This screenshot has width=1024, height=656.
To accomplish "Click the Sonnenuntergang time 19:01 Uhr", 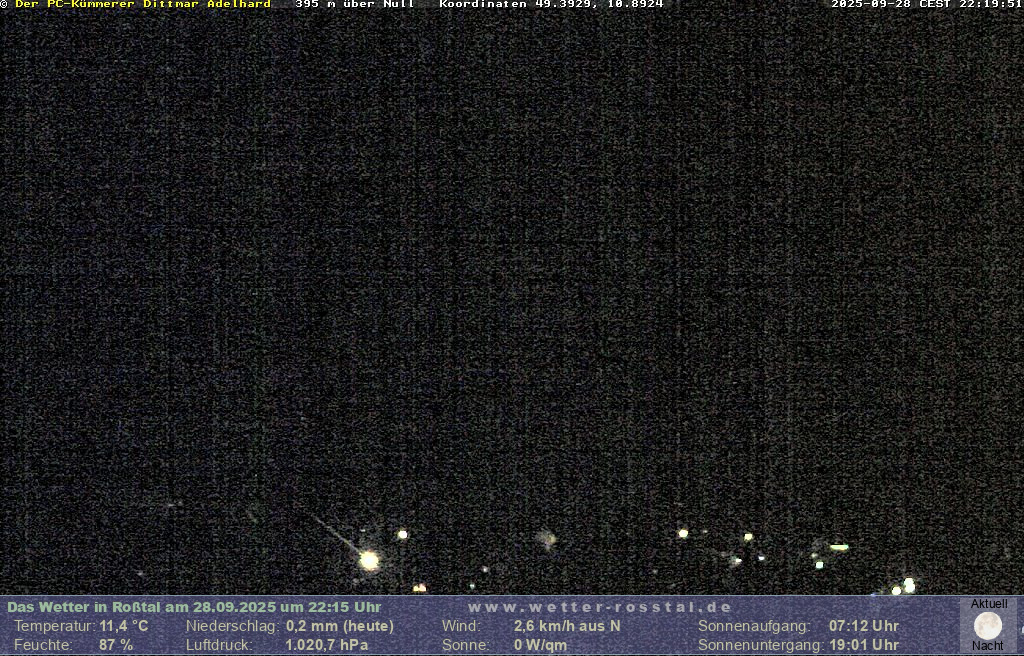I will (x=863, y=645).
